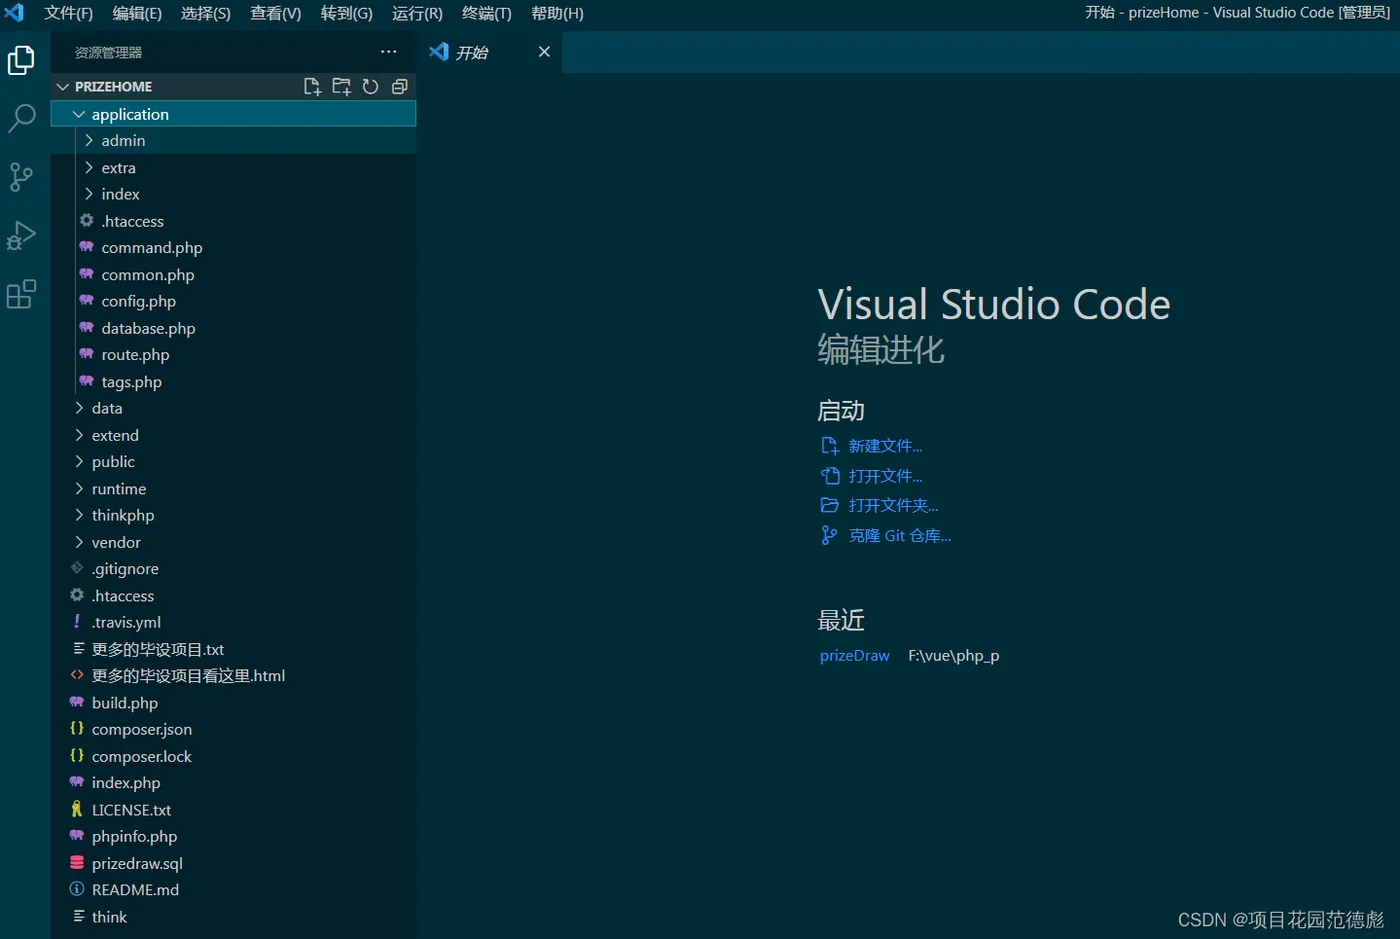Click the 打开文件夹... link

[x=893, y=505]
